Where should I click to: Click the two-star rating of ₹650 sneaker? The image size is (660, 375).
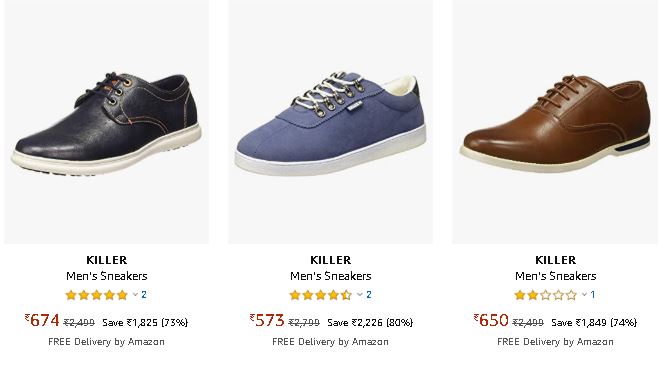click(545, 295)
